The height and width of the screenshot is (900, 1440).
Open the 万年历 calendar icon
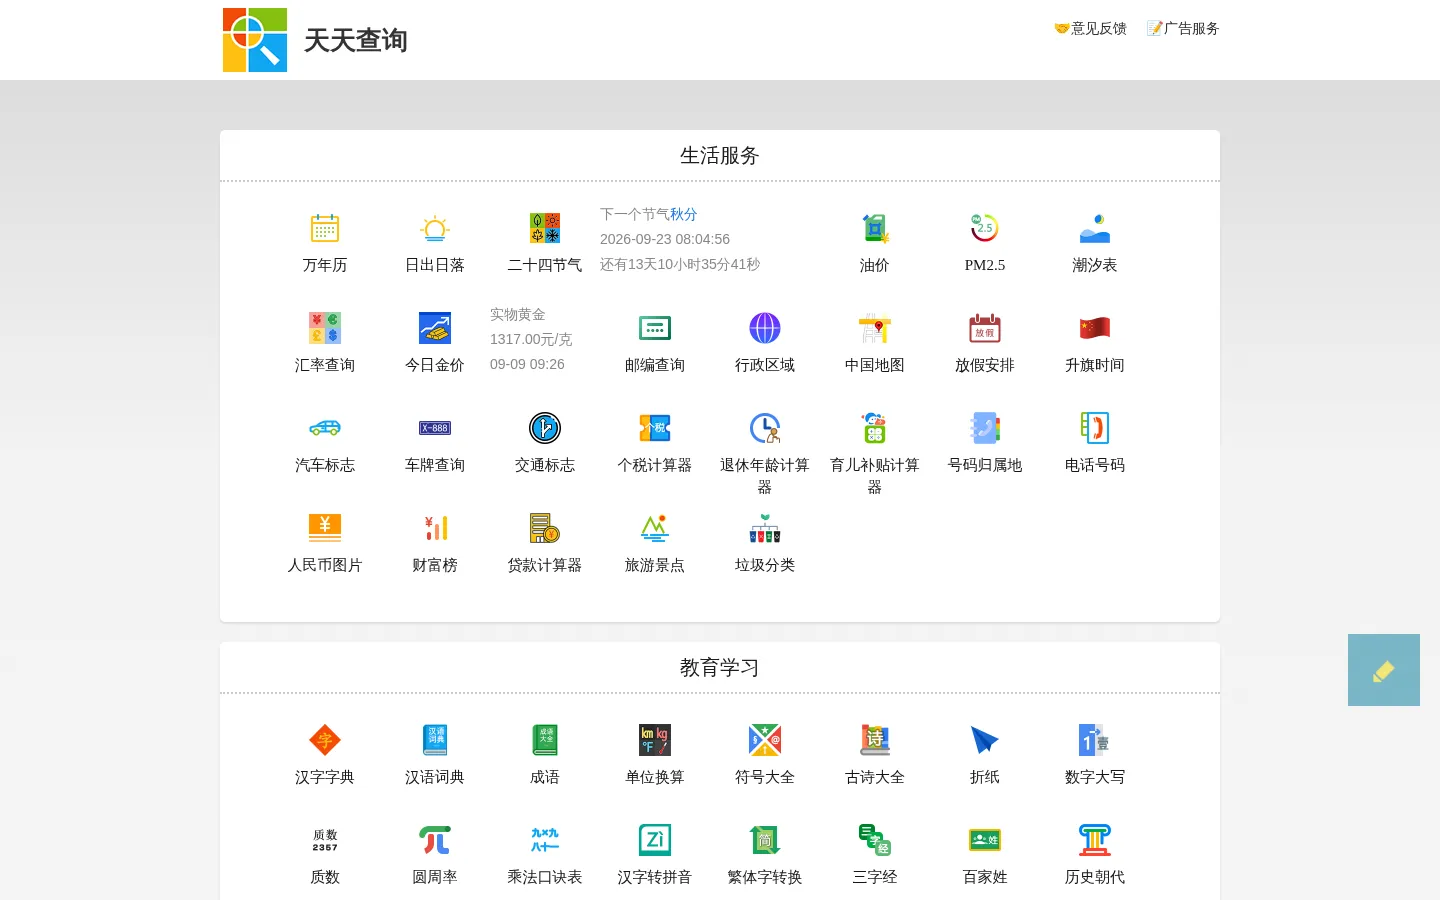pos(325,228)
